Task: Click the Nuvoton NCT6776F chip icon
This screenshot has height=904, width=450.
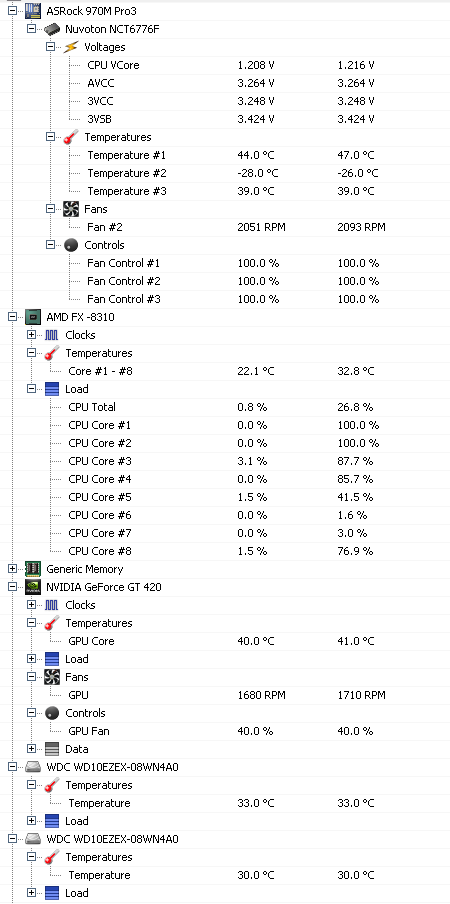Action: click(52, 29)
